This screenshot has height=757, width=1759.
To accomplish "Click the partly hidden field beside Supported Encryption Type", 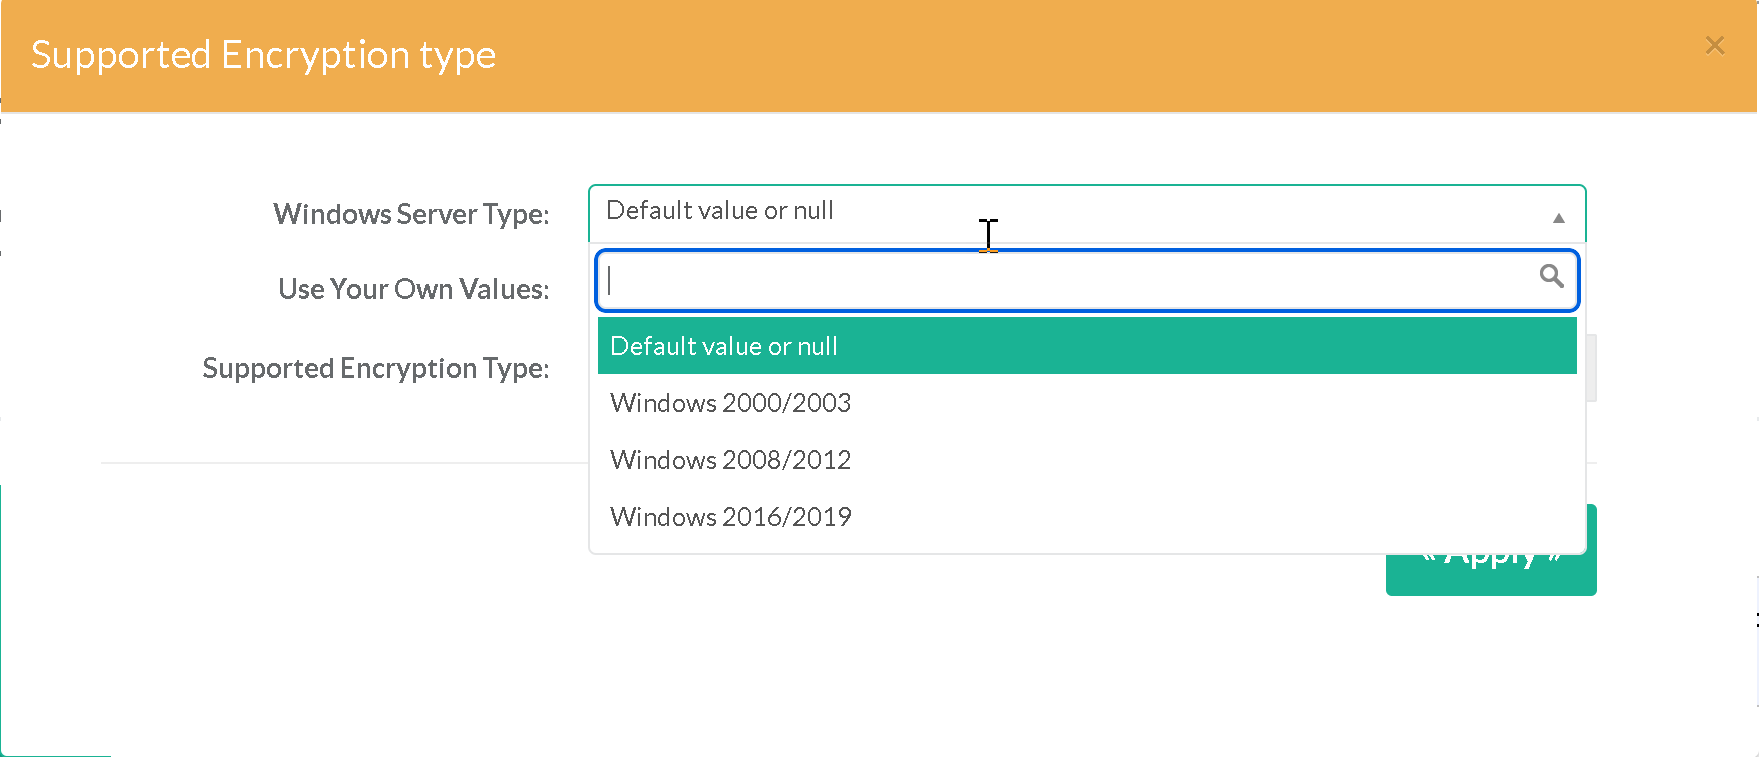I will 1591,368.
